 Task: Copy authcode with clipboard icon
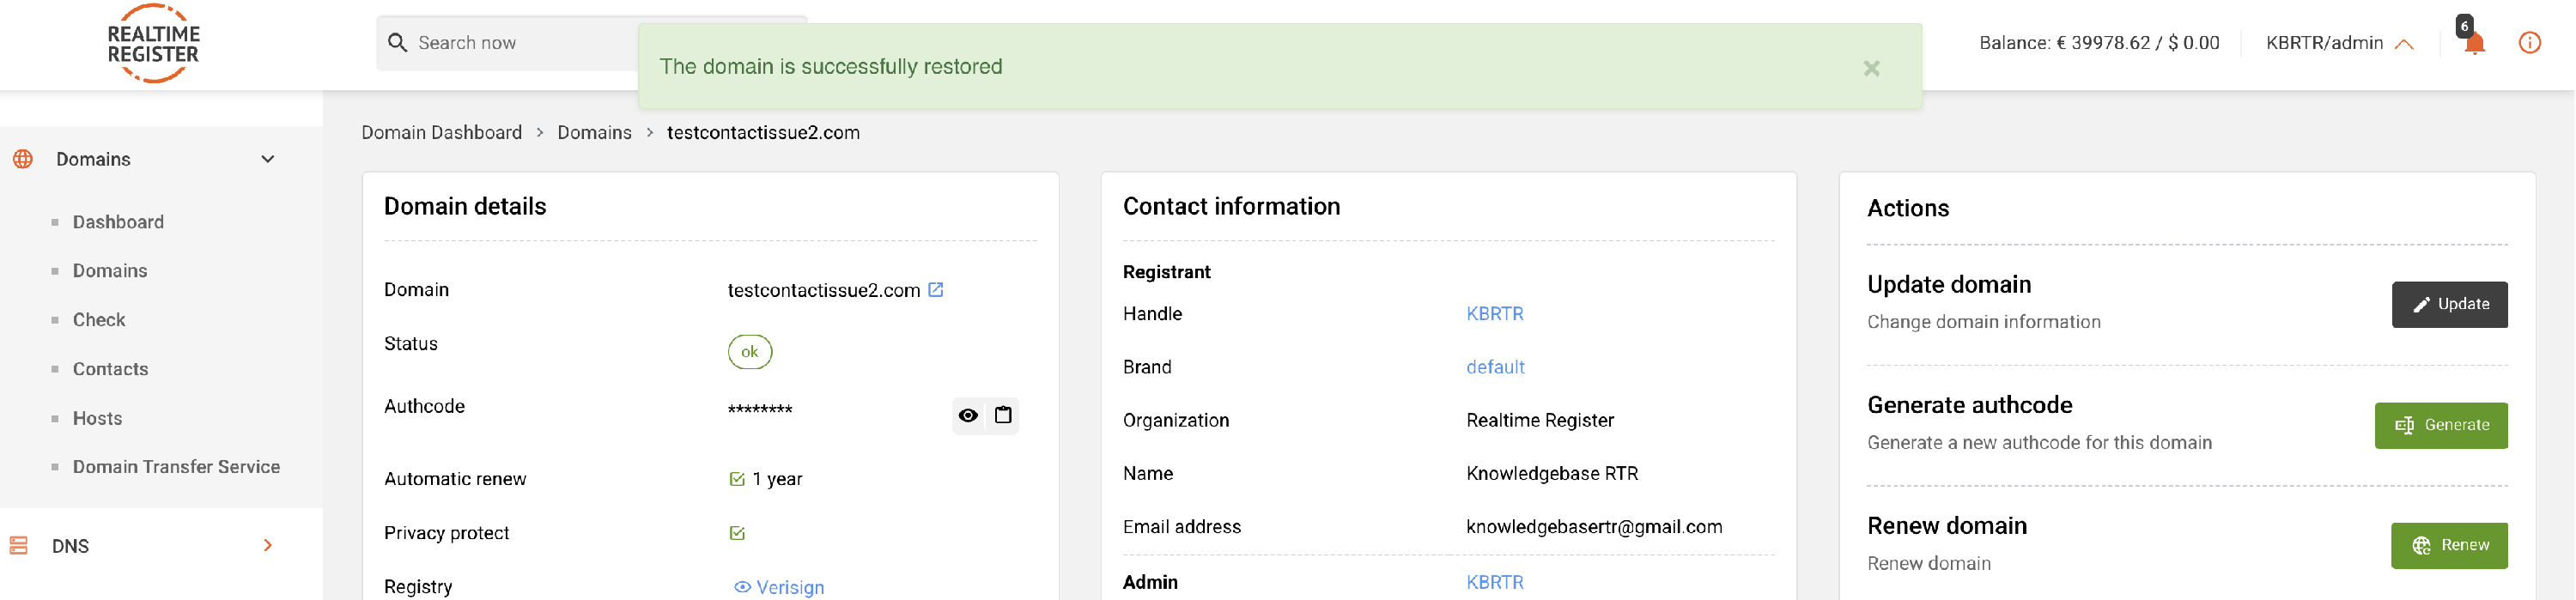point(1003,415)
